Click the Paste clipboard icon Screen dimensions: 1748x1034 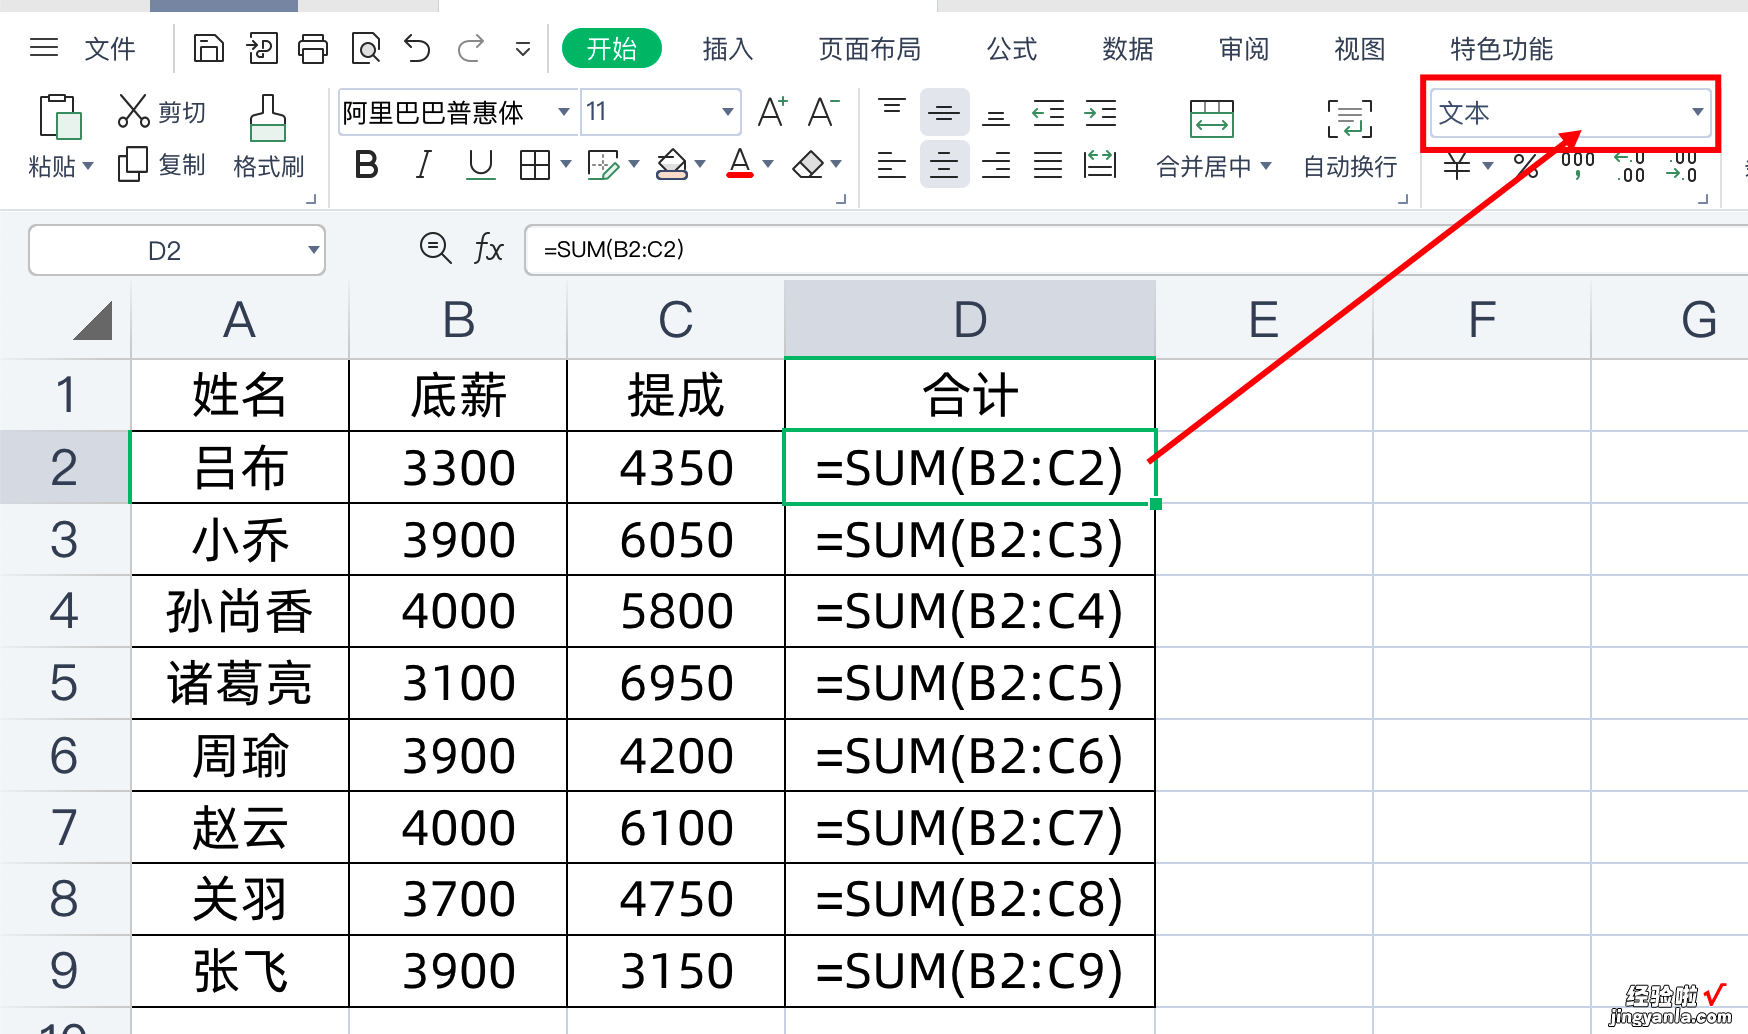pyautogui.click(x=60, y=117)
